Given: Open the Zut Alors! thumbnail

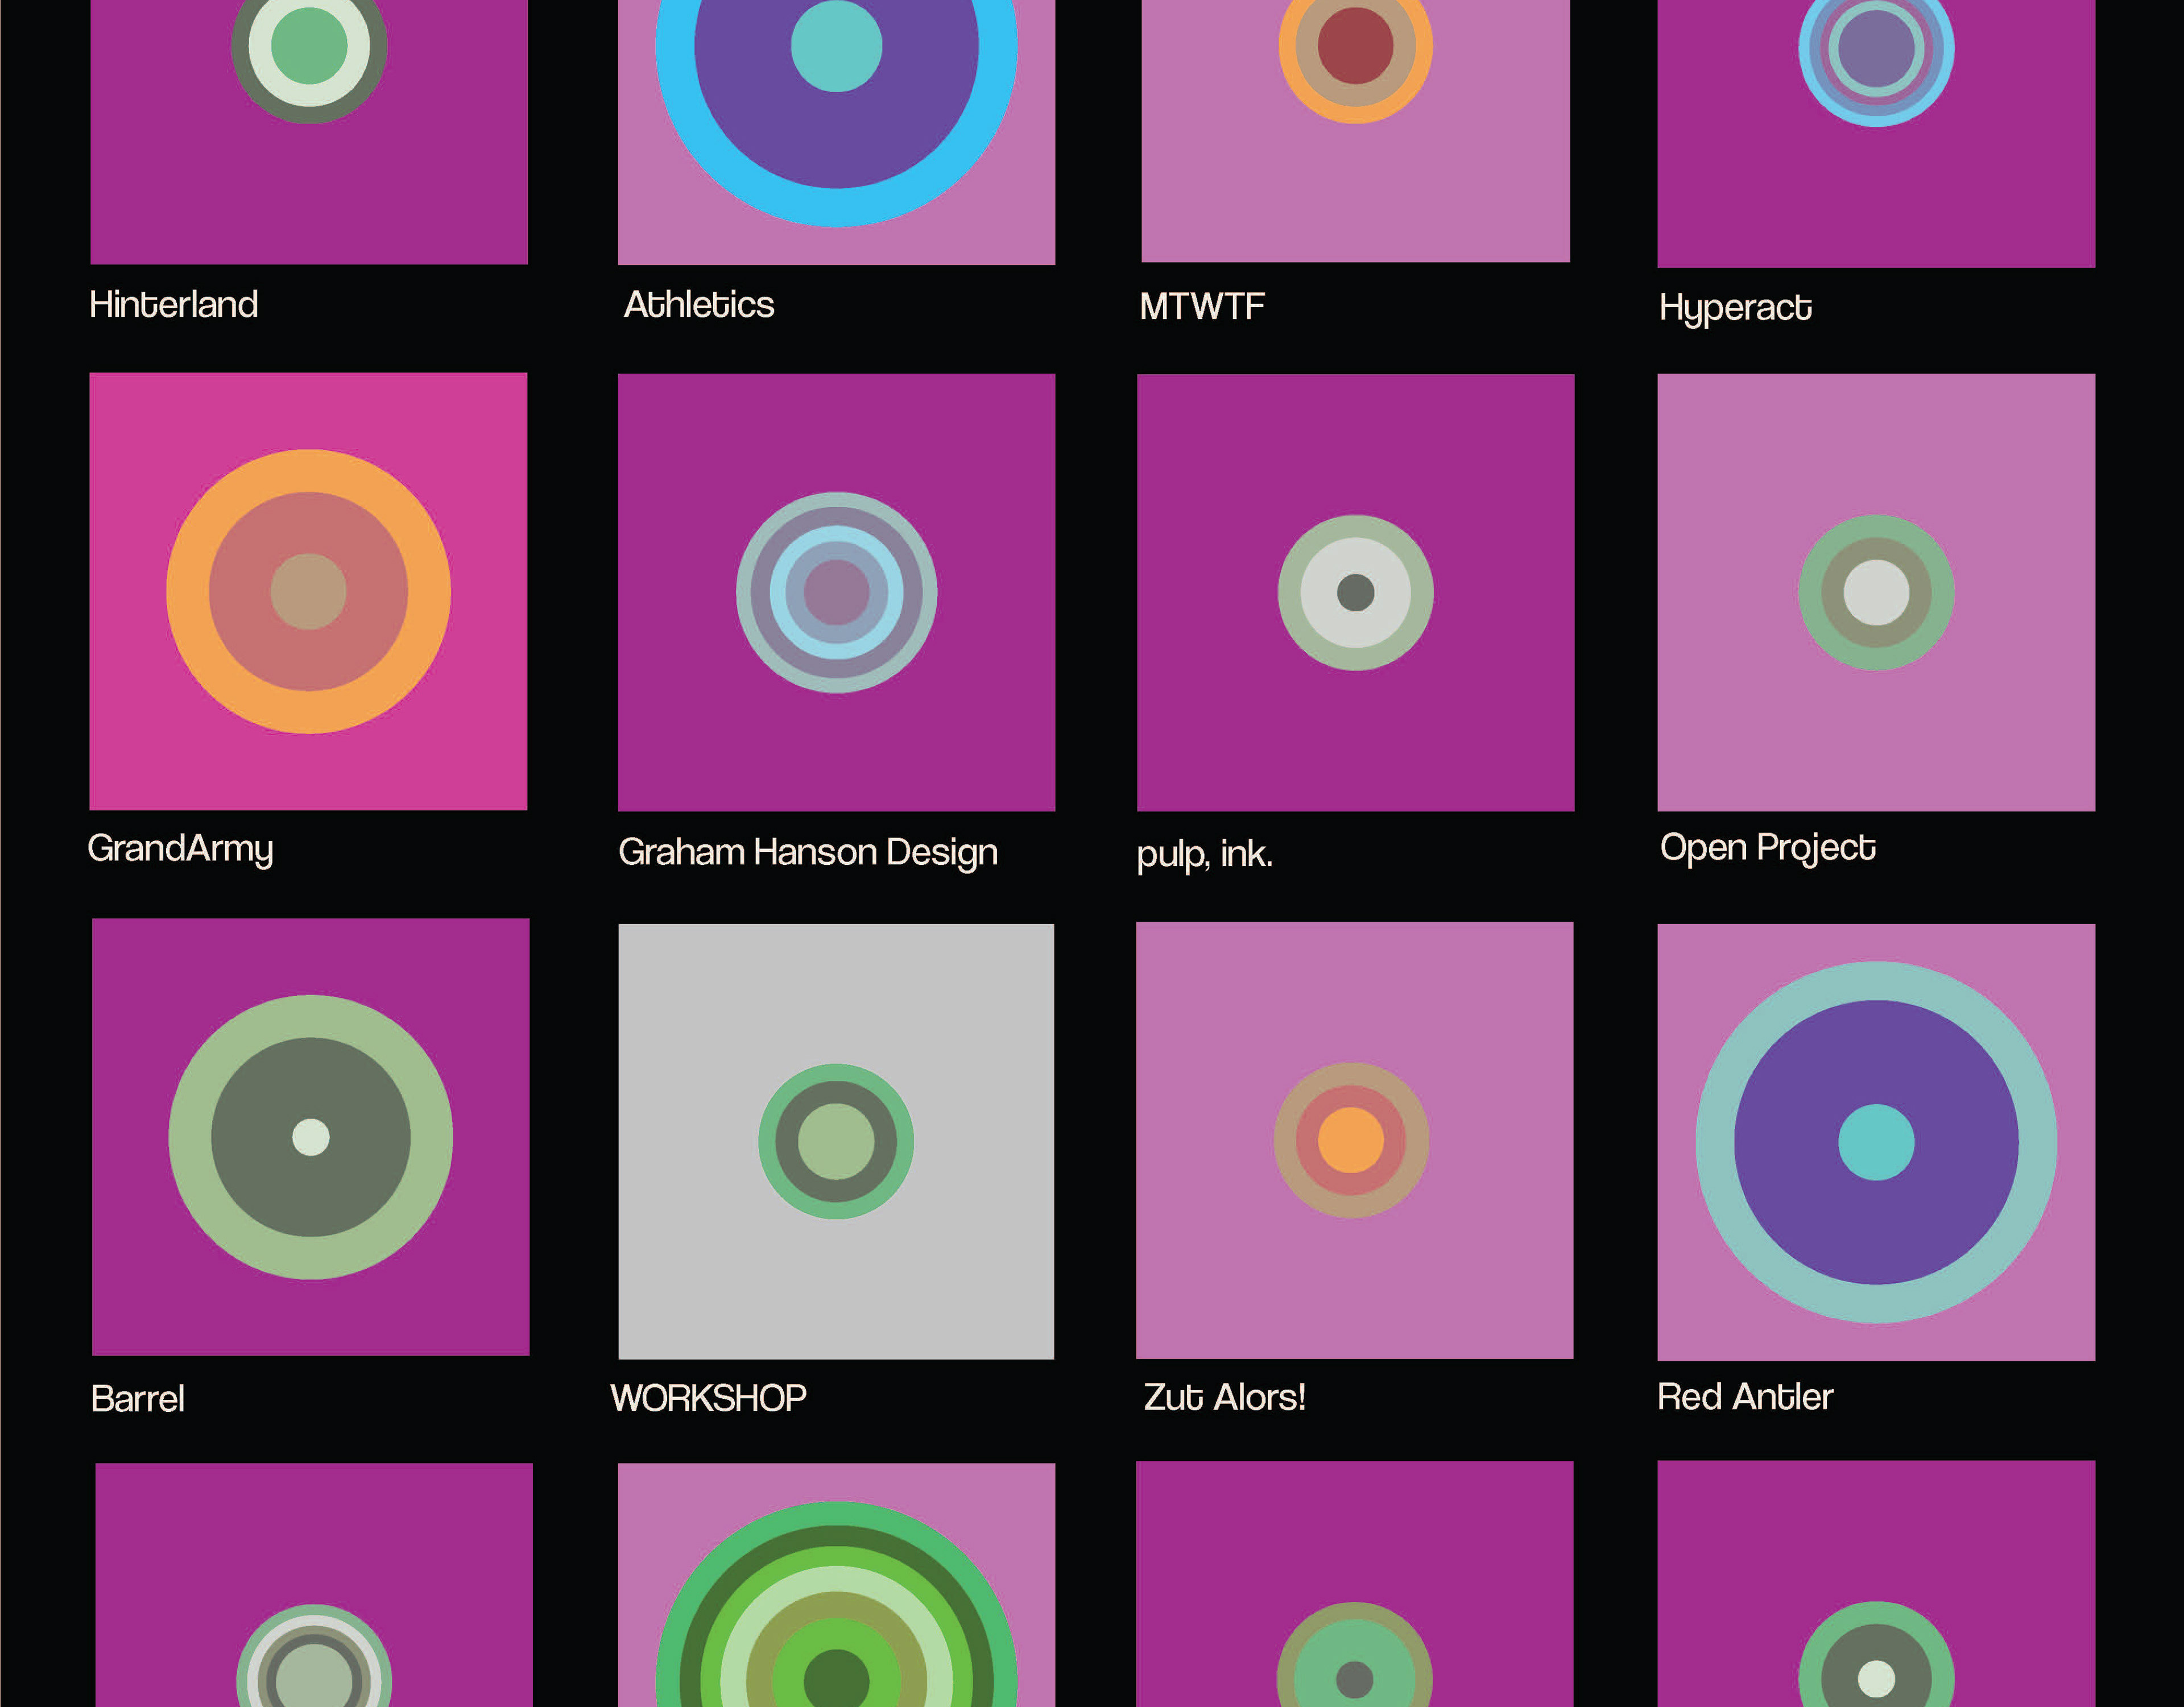Looking at the screenshot, I should point(1354,1140).
